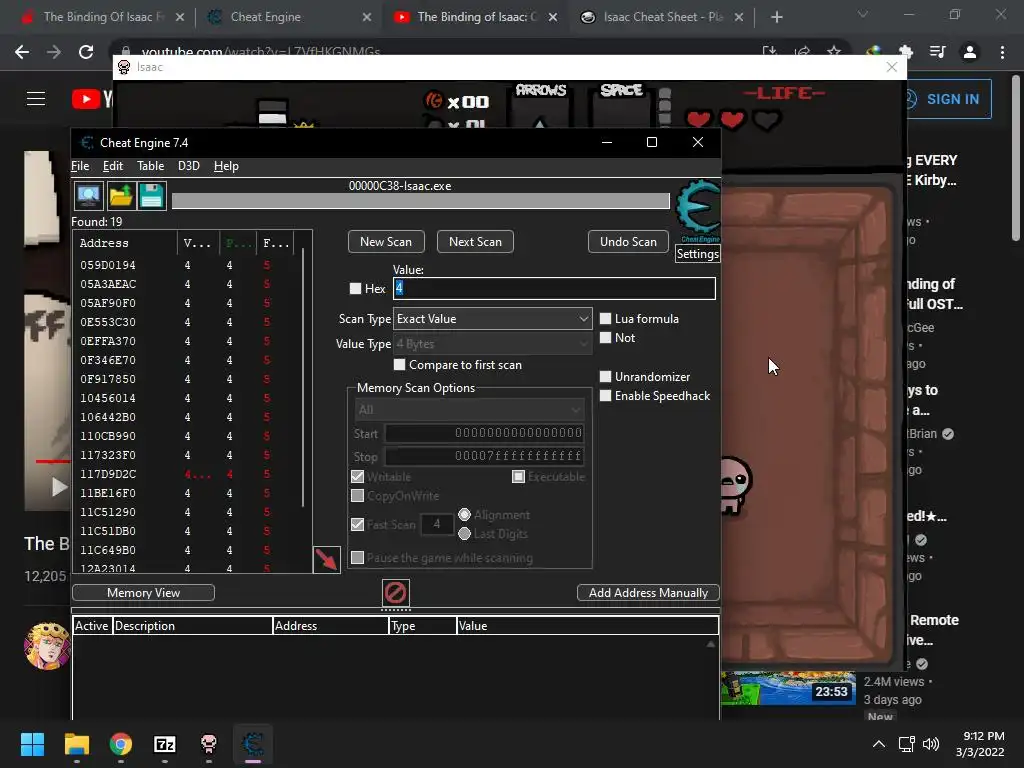Toggle Pause the game while scanning
Image resolution: width=1024 pixels, height=768 pixels.
[x=357, y=558]
